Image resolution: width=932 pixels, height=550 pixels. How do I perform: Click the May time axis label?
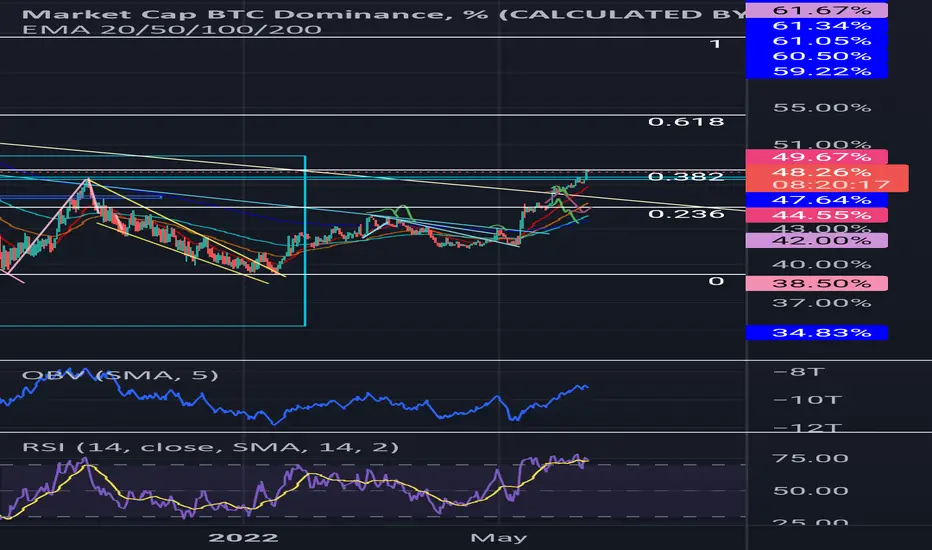coord(498,538)
